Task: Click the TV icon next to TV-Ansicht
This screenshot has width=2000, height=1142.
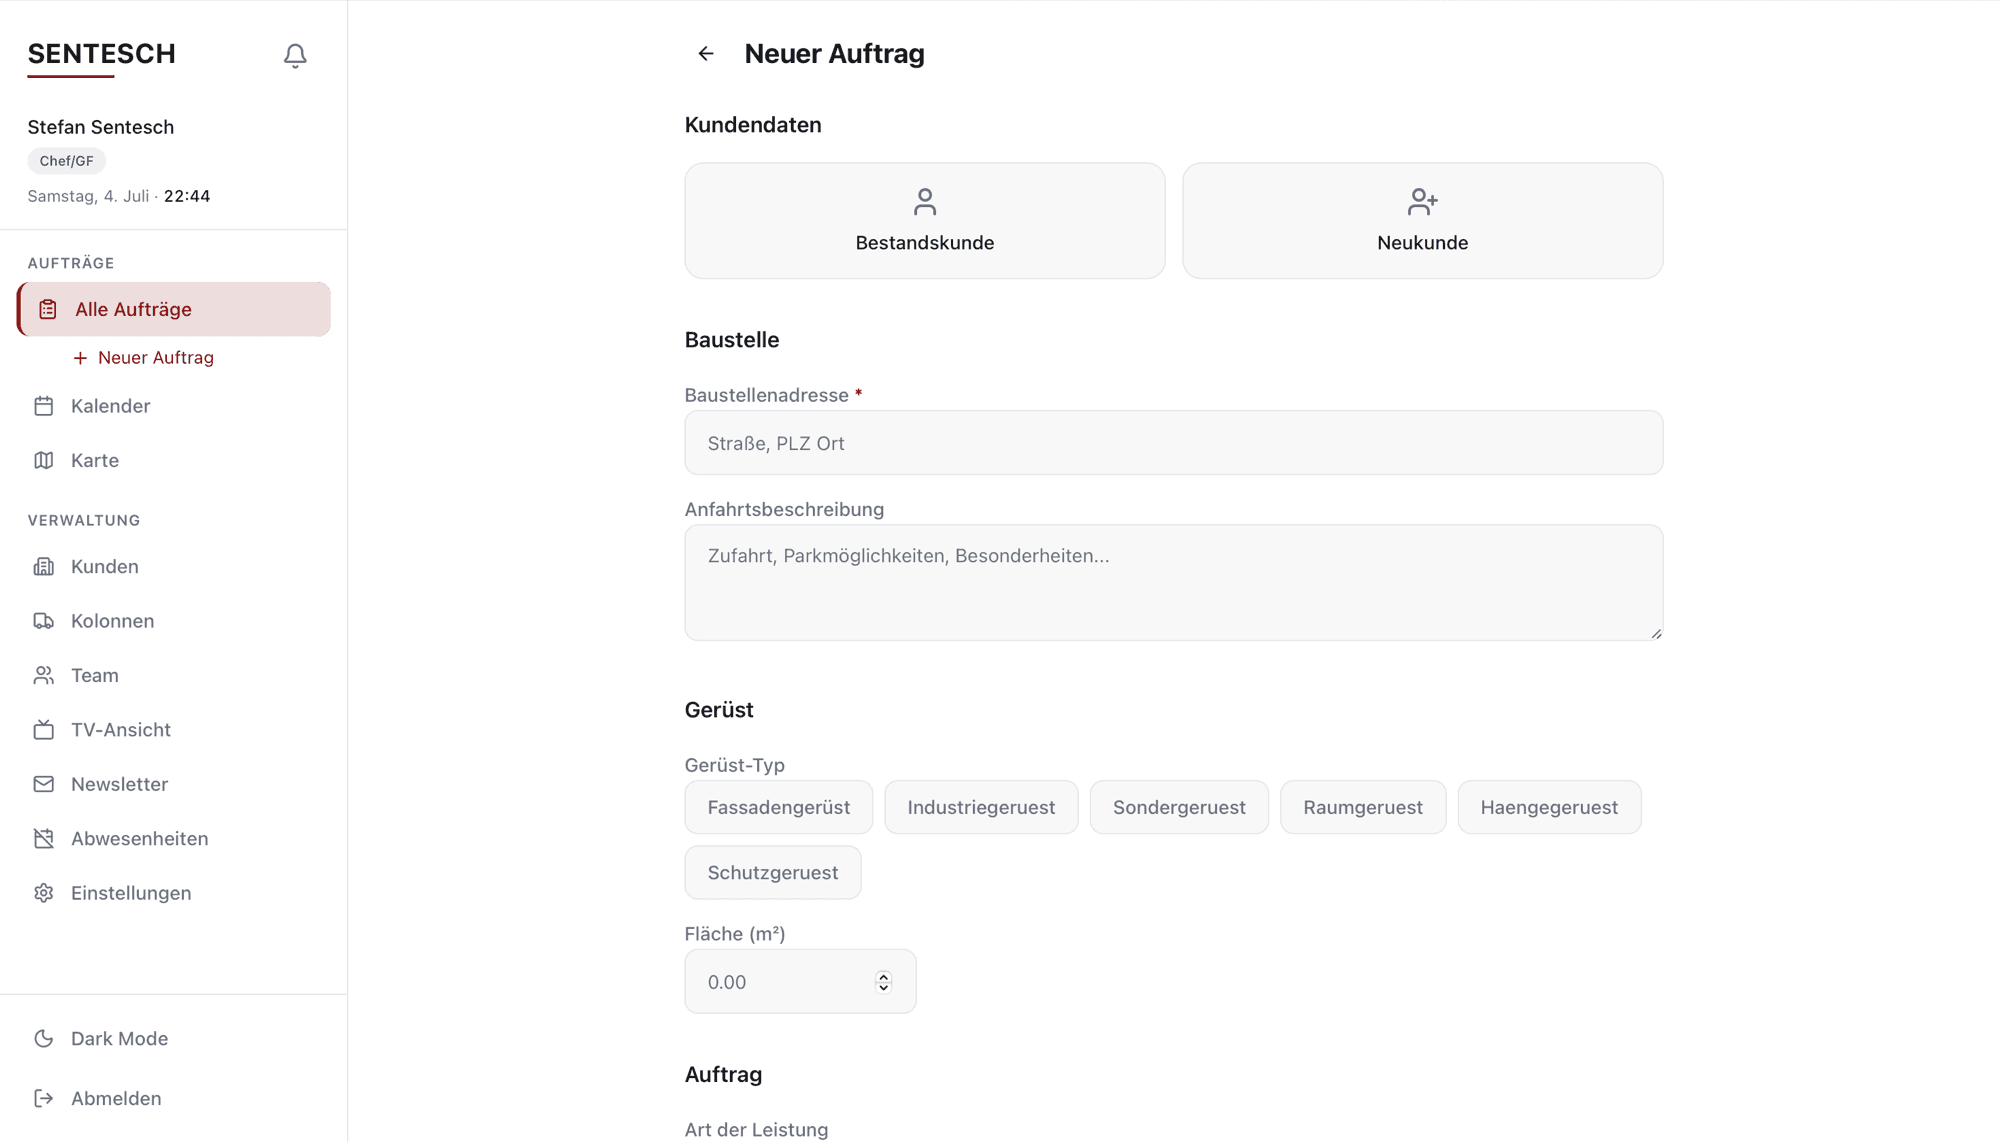Action: (44, 730)
